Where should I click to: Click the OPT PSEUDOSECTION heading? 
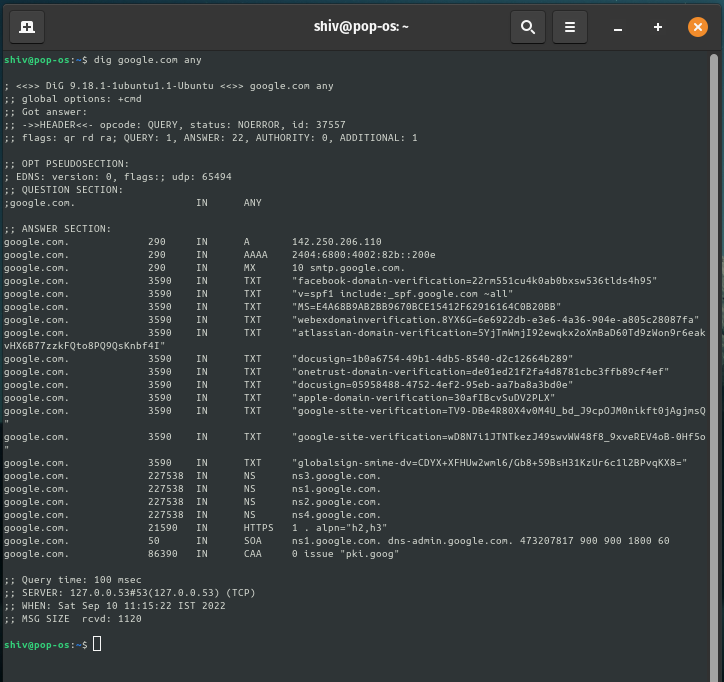point(67,163)
